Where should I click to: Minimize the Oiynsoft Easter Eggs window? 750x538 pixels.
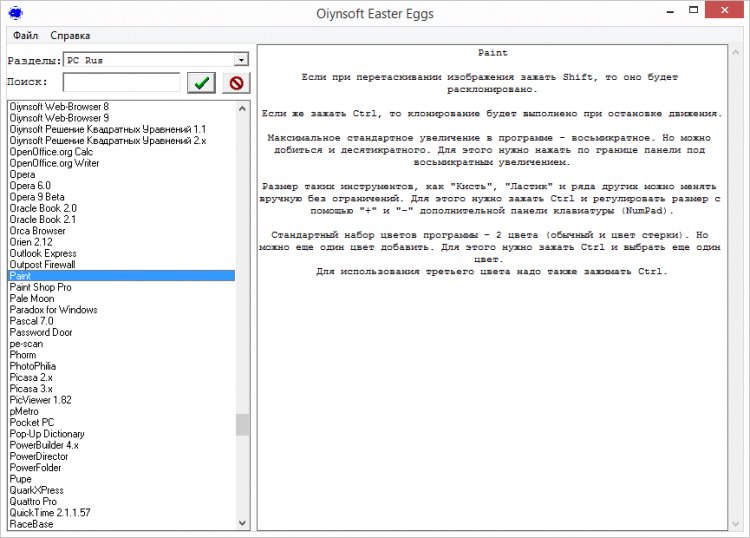[x=671, y=11]
